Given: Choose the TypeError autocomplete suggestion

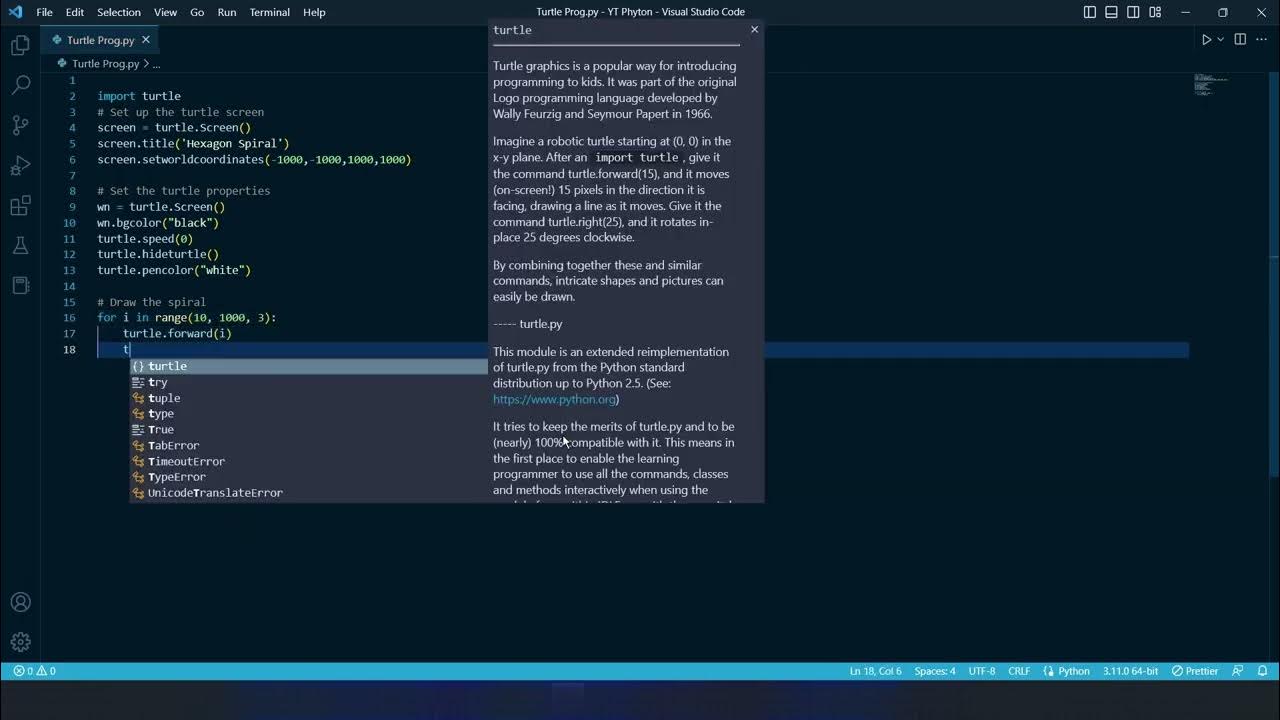Looking at the screenshot, I should (x=309, y=477).
